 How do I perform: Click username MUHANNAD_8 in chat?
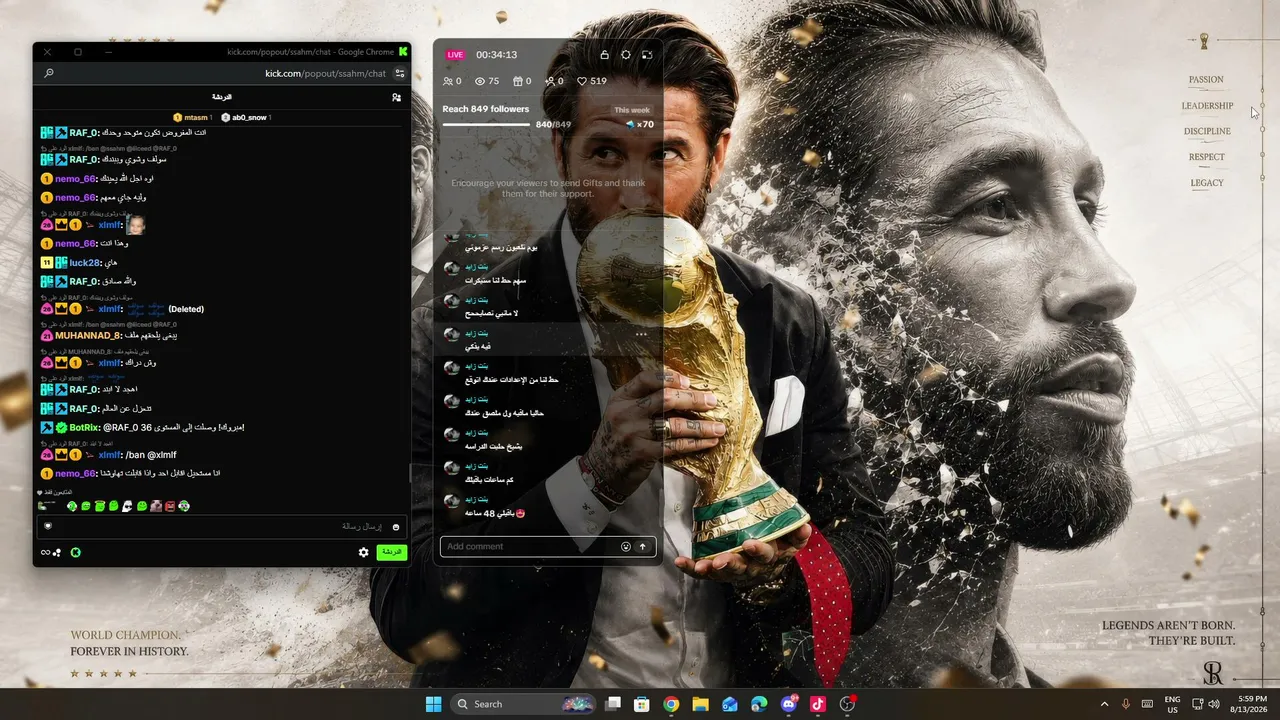[88, 336]
